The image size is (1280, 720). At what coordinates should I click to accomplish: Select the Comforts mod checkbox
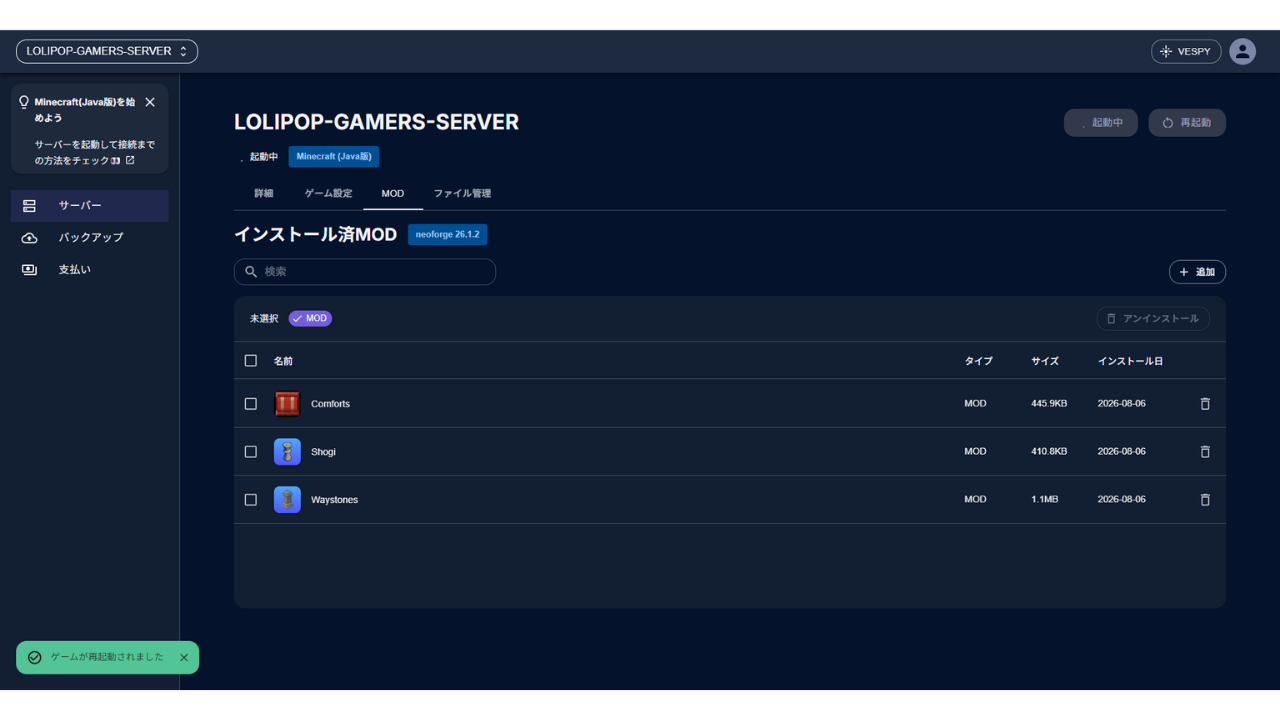[x=251, y=404]
